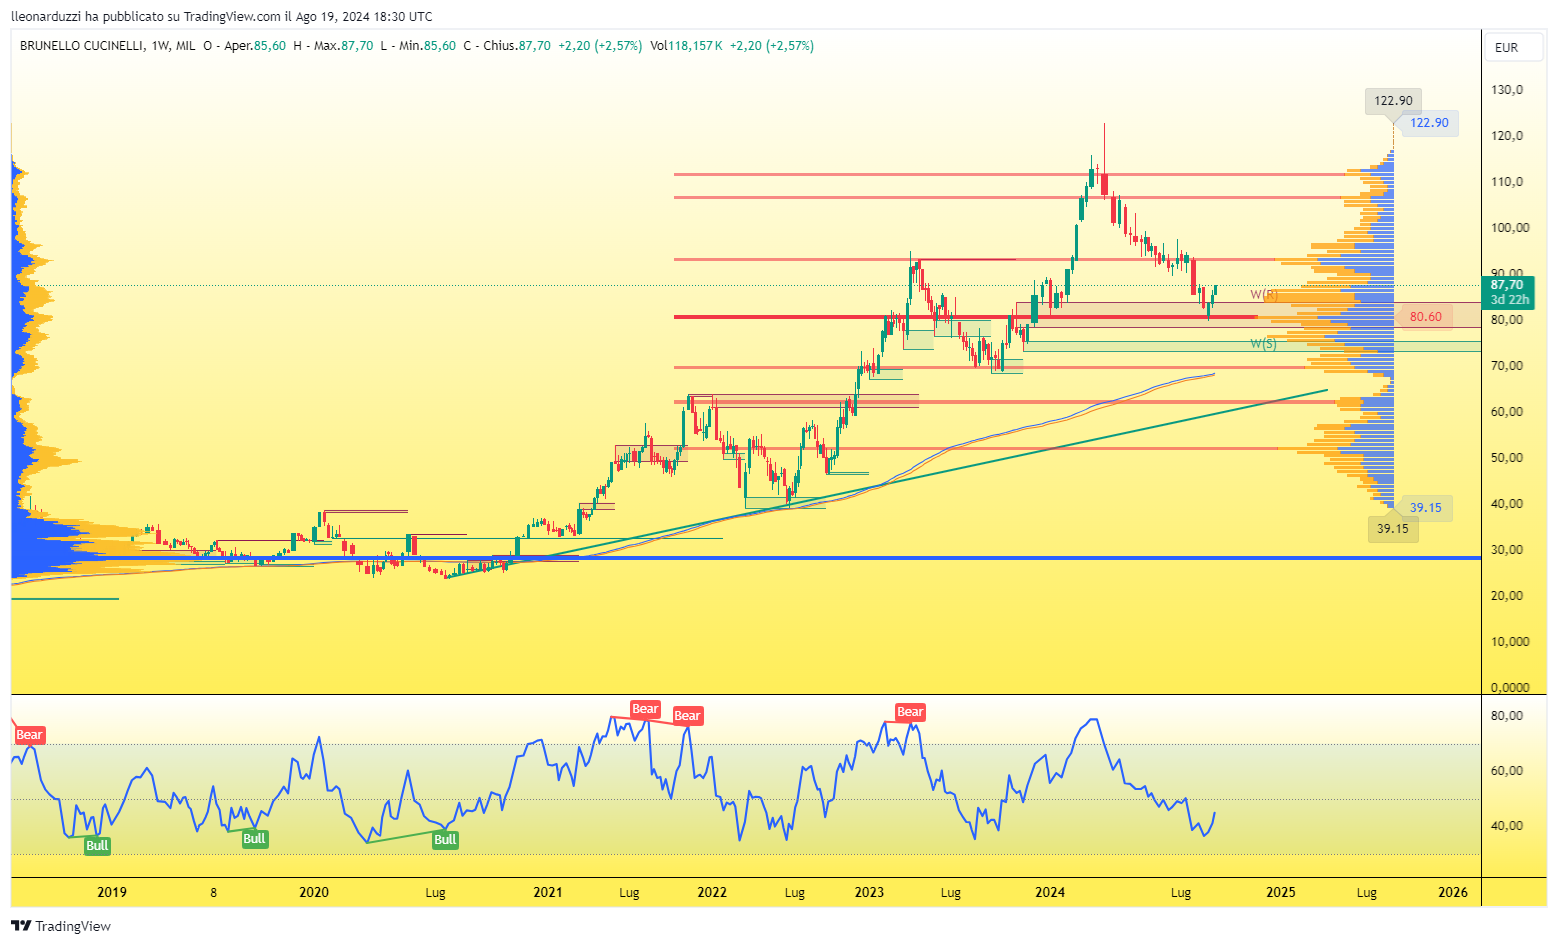Select the grey 39.15 low price label
The width and height of the screenshot is (1558, 944).
click(1392, 529)
